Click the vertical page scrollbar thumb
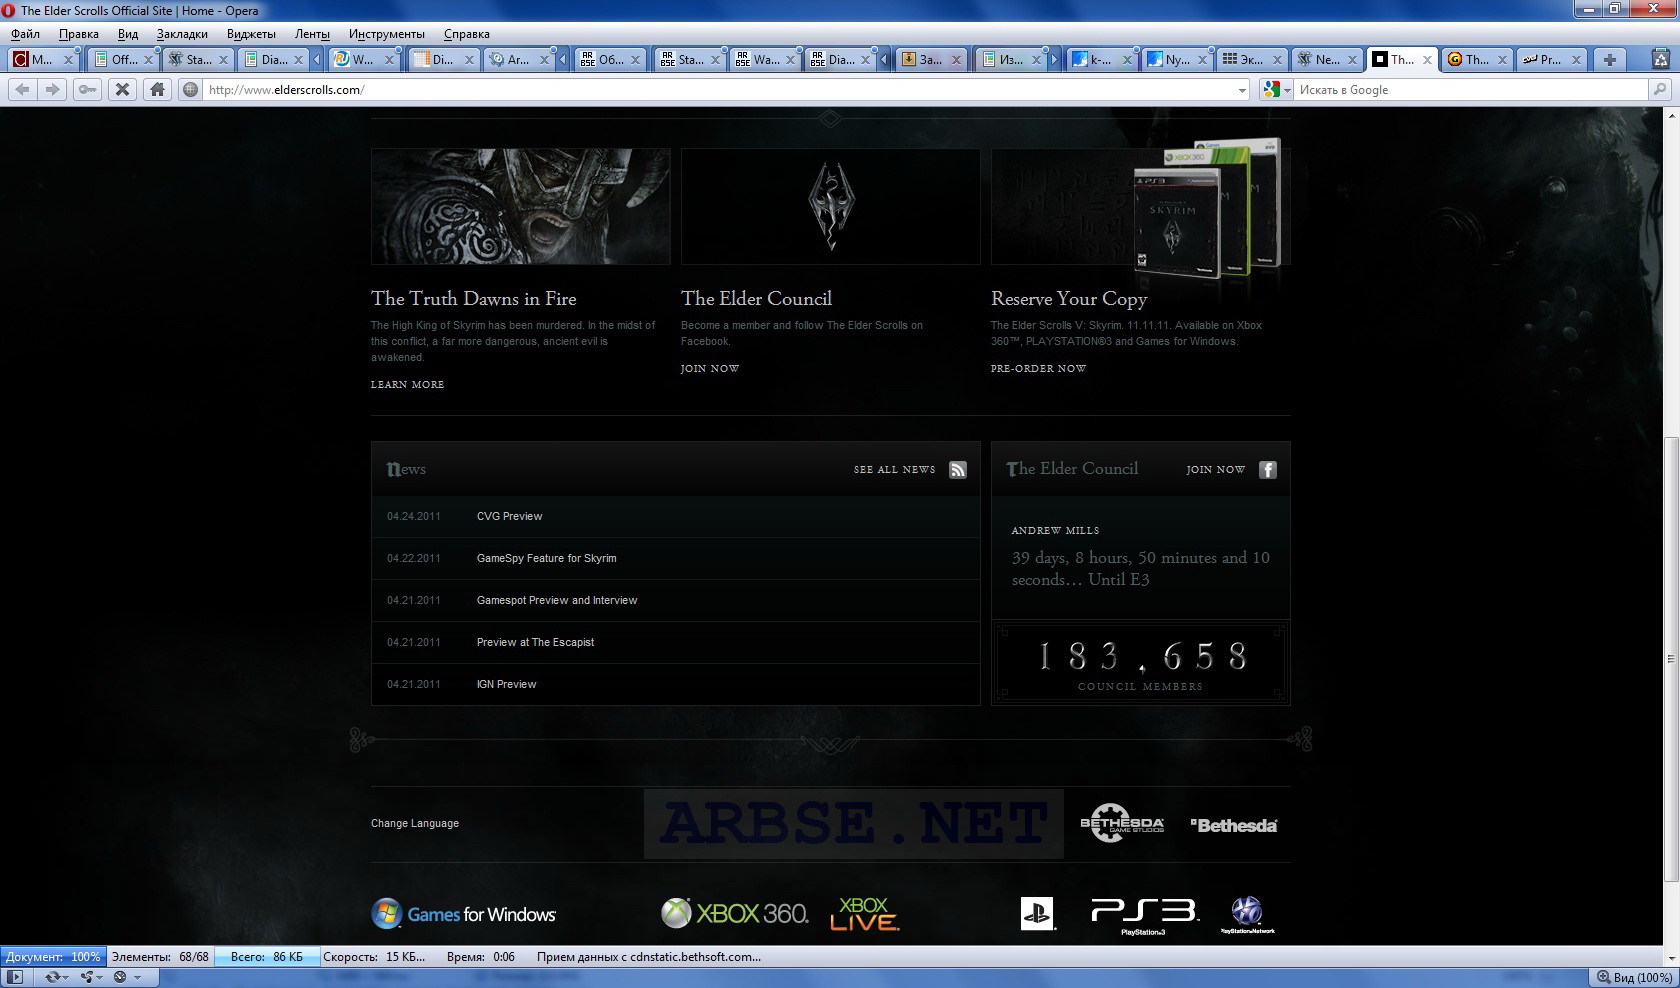 pyautogui.click(x=1670, y=659)
